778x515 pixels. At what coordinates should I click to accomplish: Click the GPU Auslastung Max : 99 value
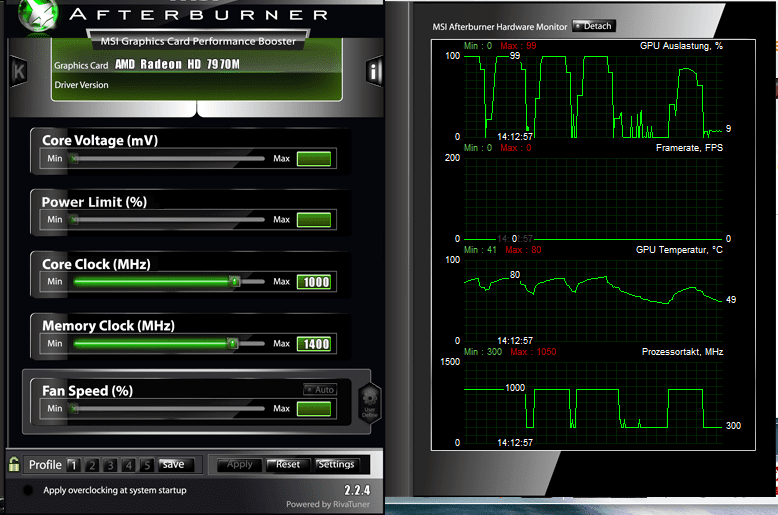click(518, 46)
